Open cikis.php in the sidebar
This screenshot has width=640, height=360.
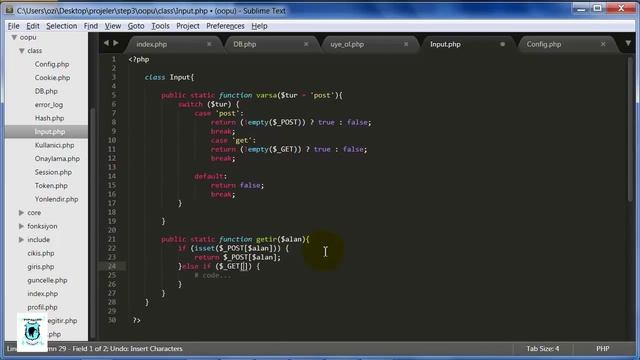[x=41, y=253]
